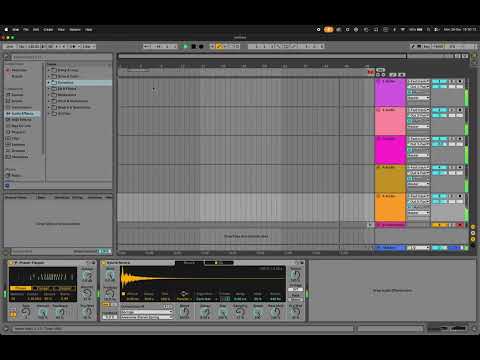Select the purple 1 Audio track header
The height and width of the screenshot is (360, 480).
pos(390,92)
